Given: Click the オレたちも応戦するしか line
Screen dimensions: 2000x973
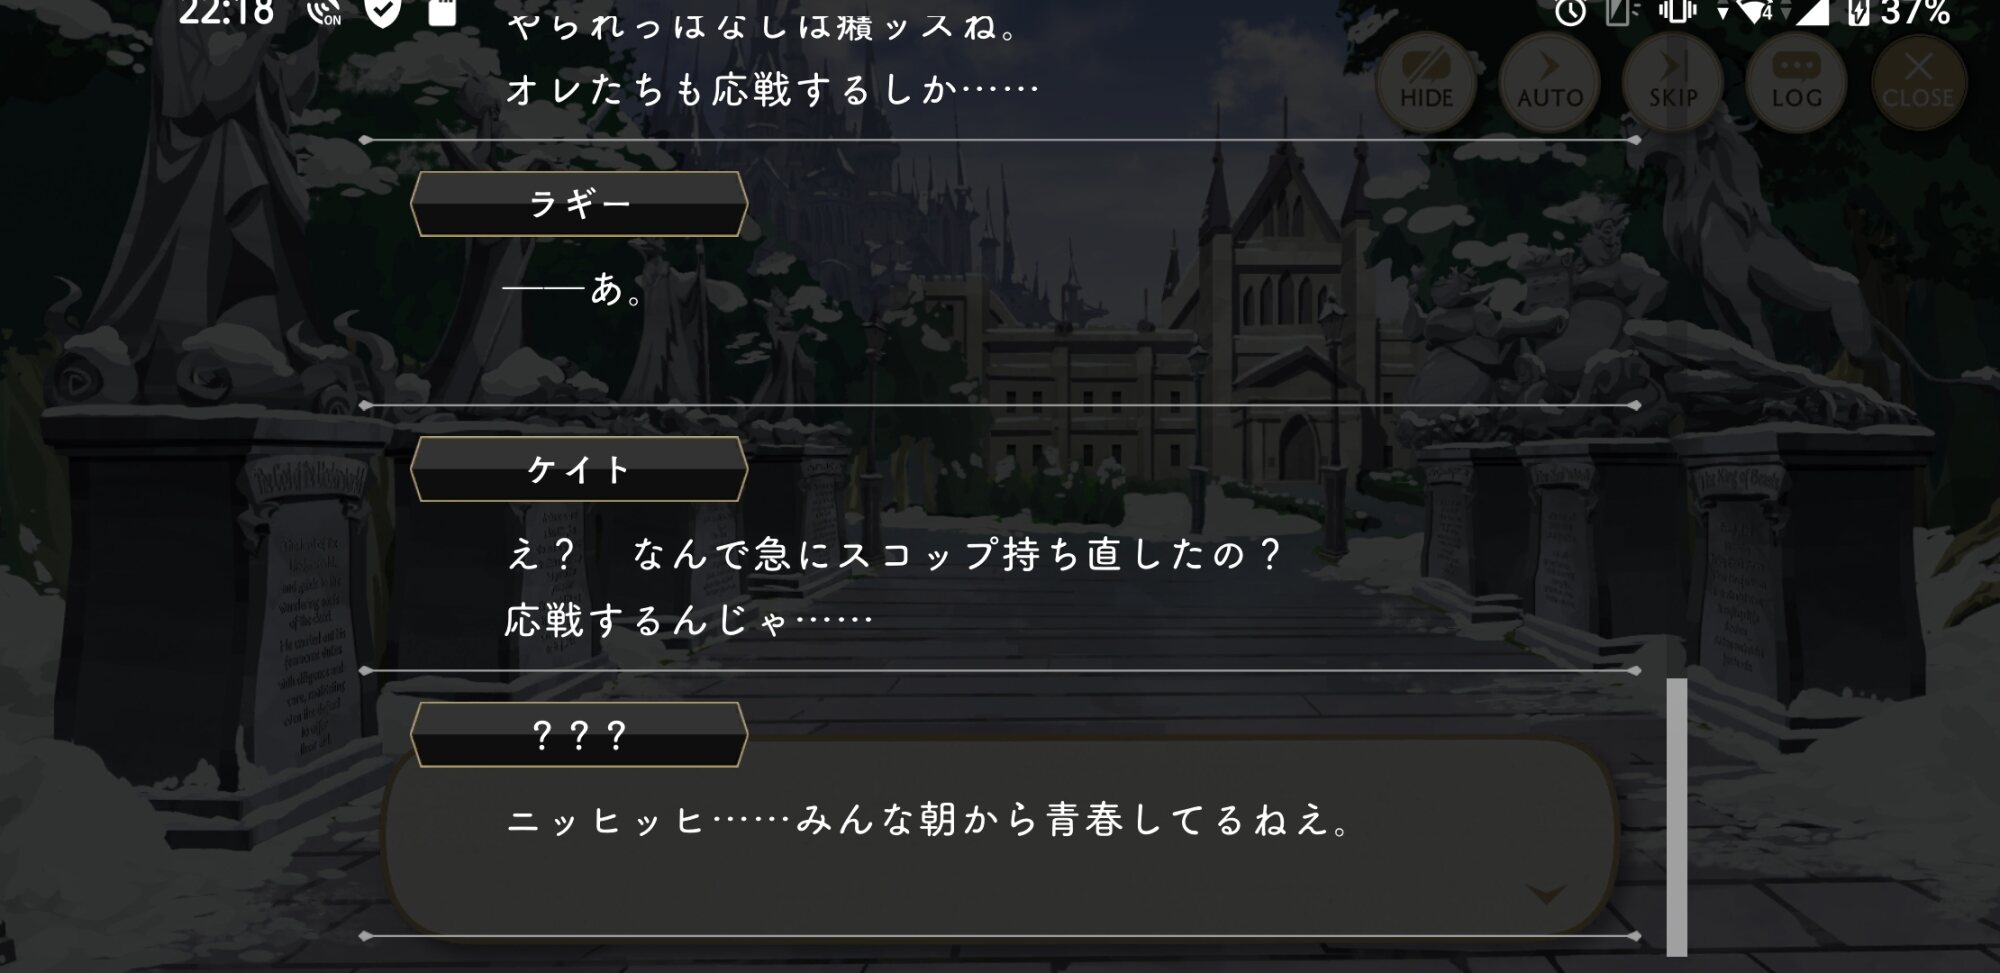Looking at the screenshot, I should click(x=773, y=90).
